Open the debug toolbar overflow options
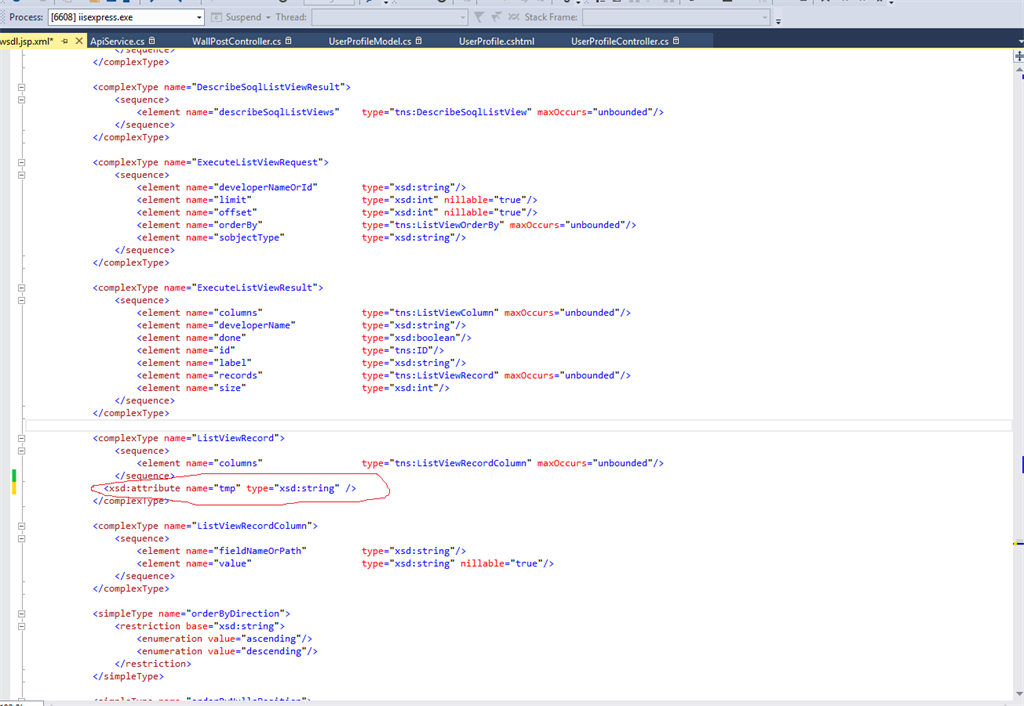 (x=778, y=21)
